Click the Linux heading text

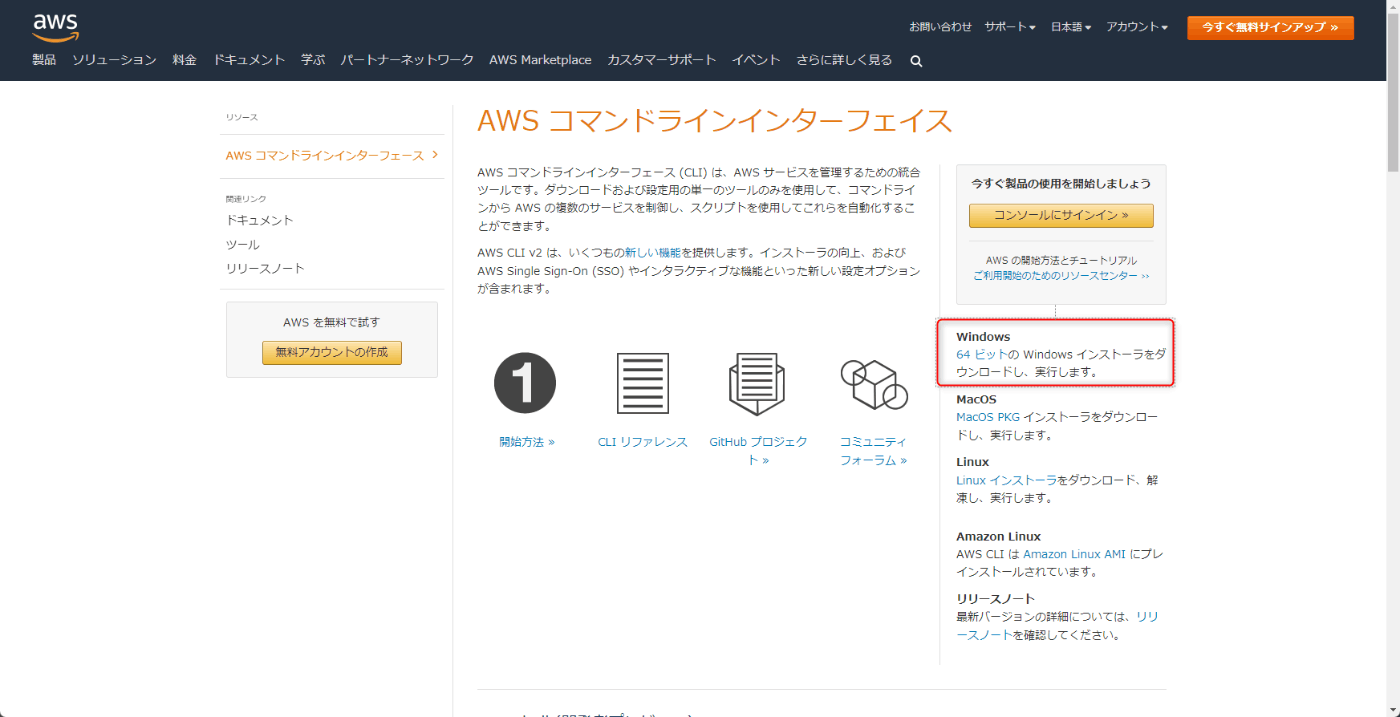972,462
